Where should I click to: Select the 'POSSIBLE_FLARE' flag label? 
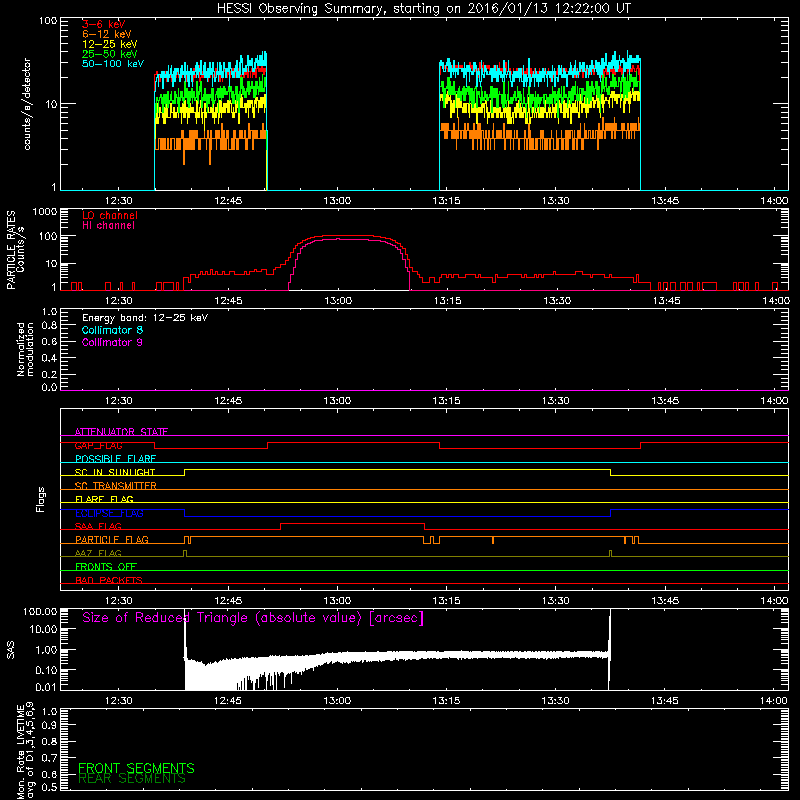(115, 459)
